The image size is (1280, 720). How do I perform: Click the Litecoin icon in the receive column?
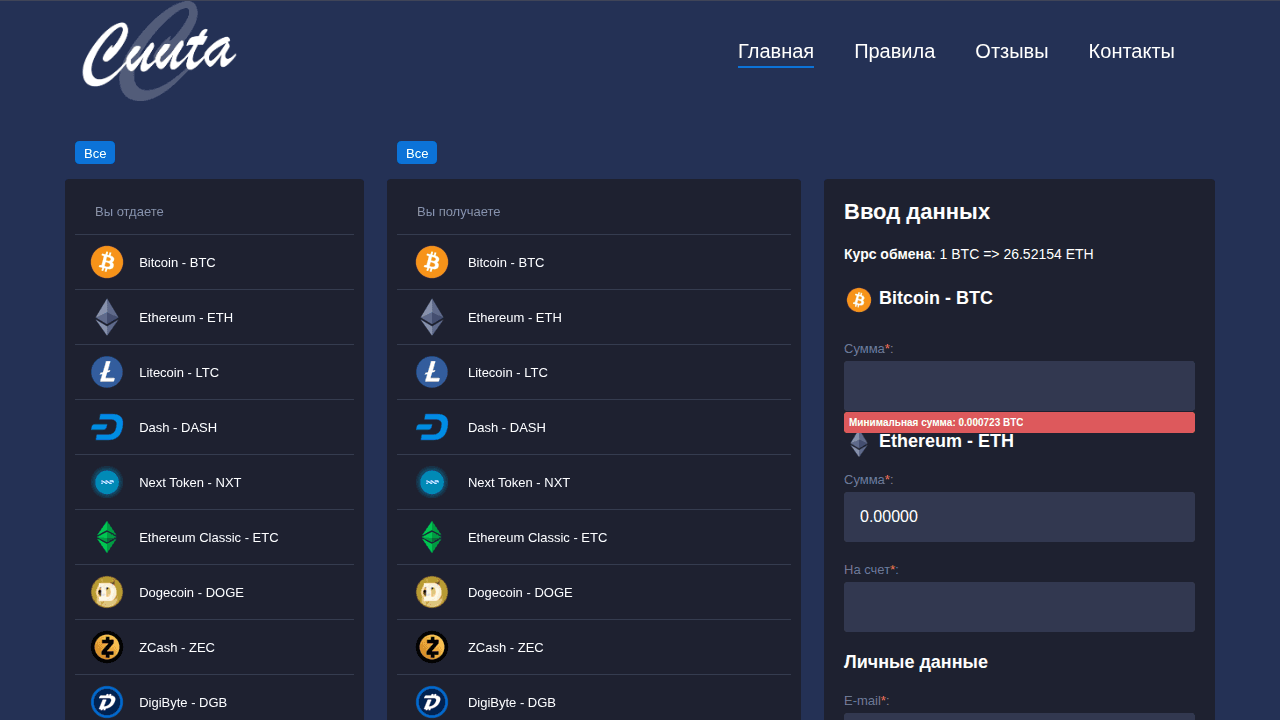pos(432,372)
